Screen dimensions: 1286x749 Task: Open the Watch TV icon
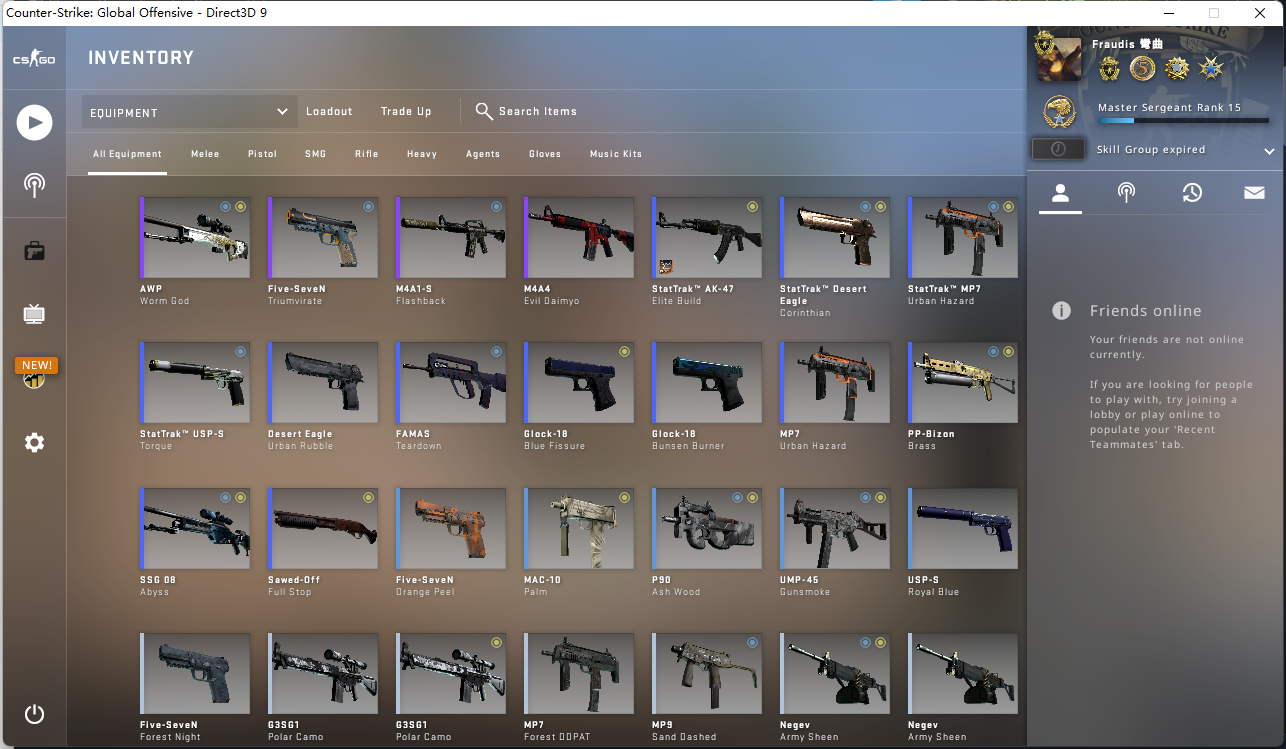(x=34, y=314)
